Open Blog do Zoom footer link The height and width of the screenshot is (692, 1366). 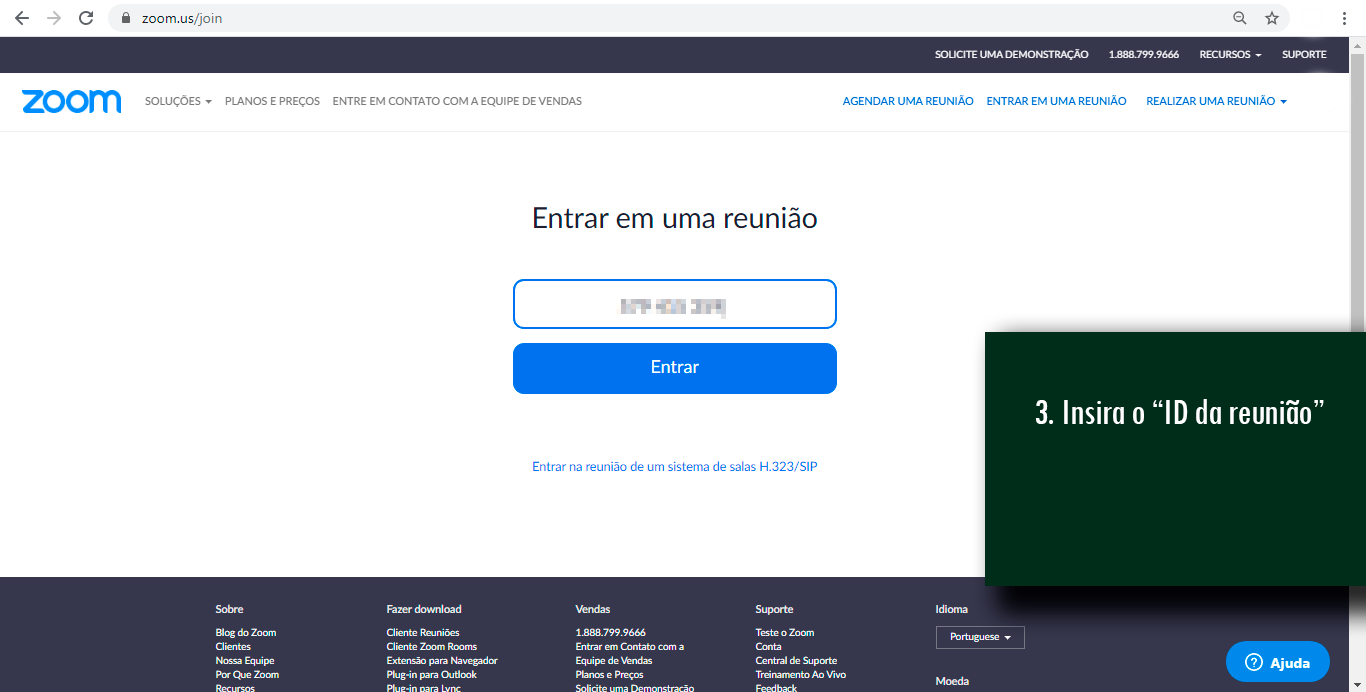246,633
